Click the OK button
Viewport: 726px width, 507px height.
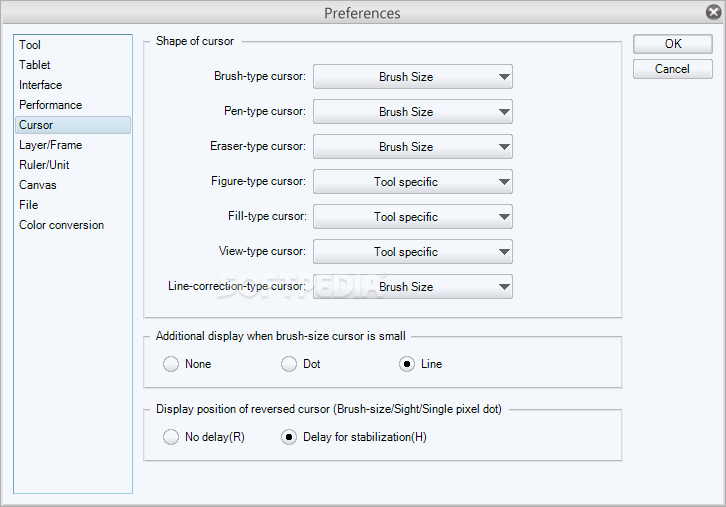(x=673, y=44)
